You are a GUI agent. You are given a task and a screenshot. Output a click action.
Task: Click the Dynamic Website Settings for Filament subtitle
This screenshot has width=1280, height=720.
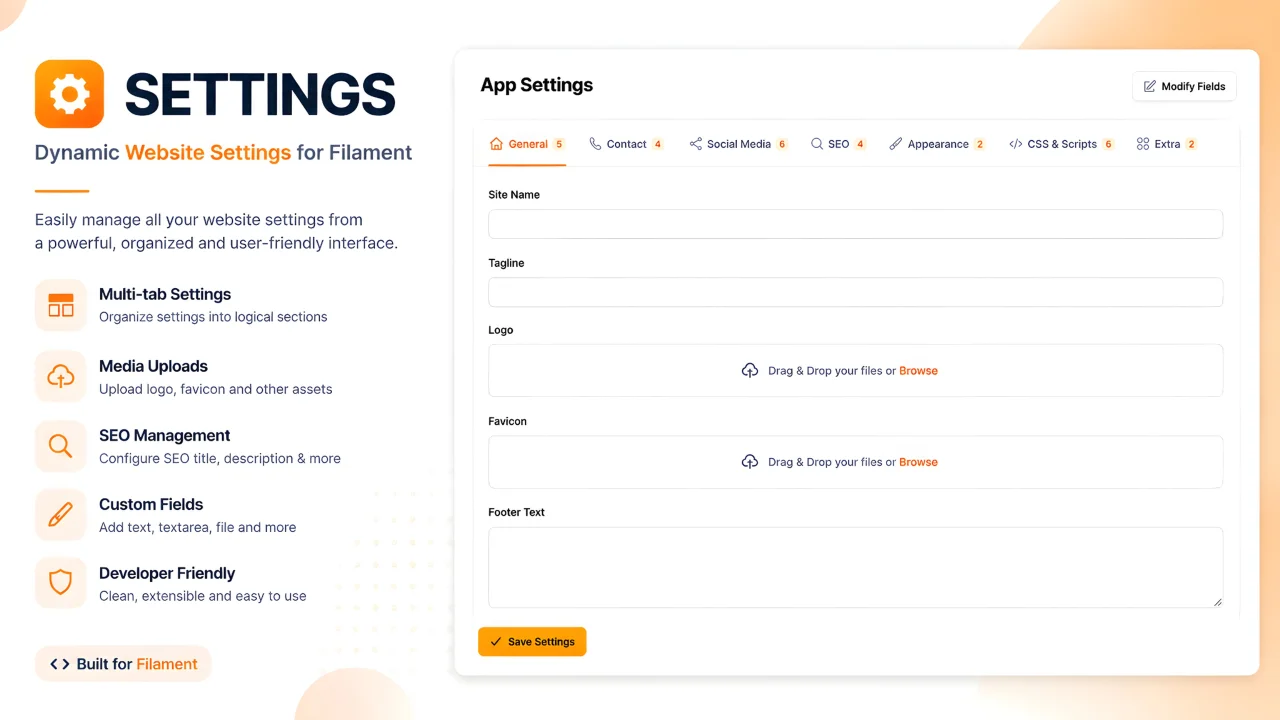point(223,153)
